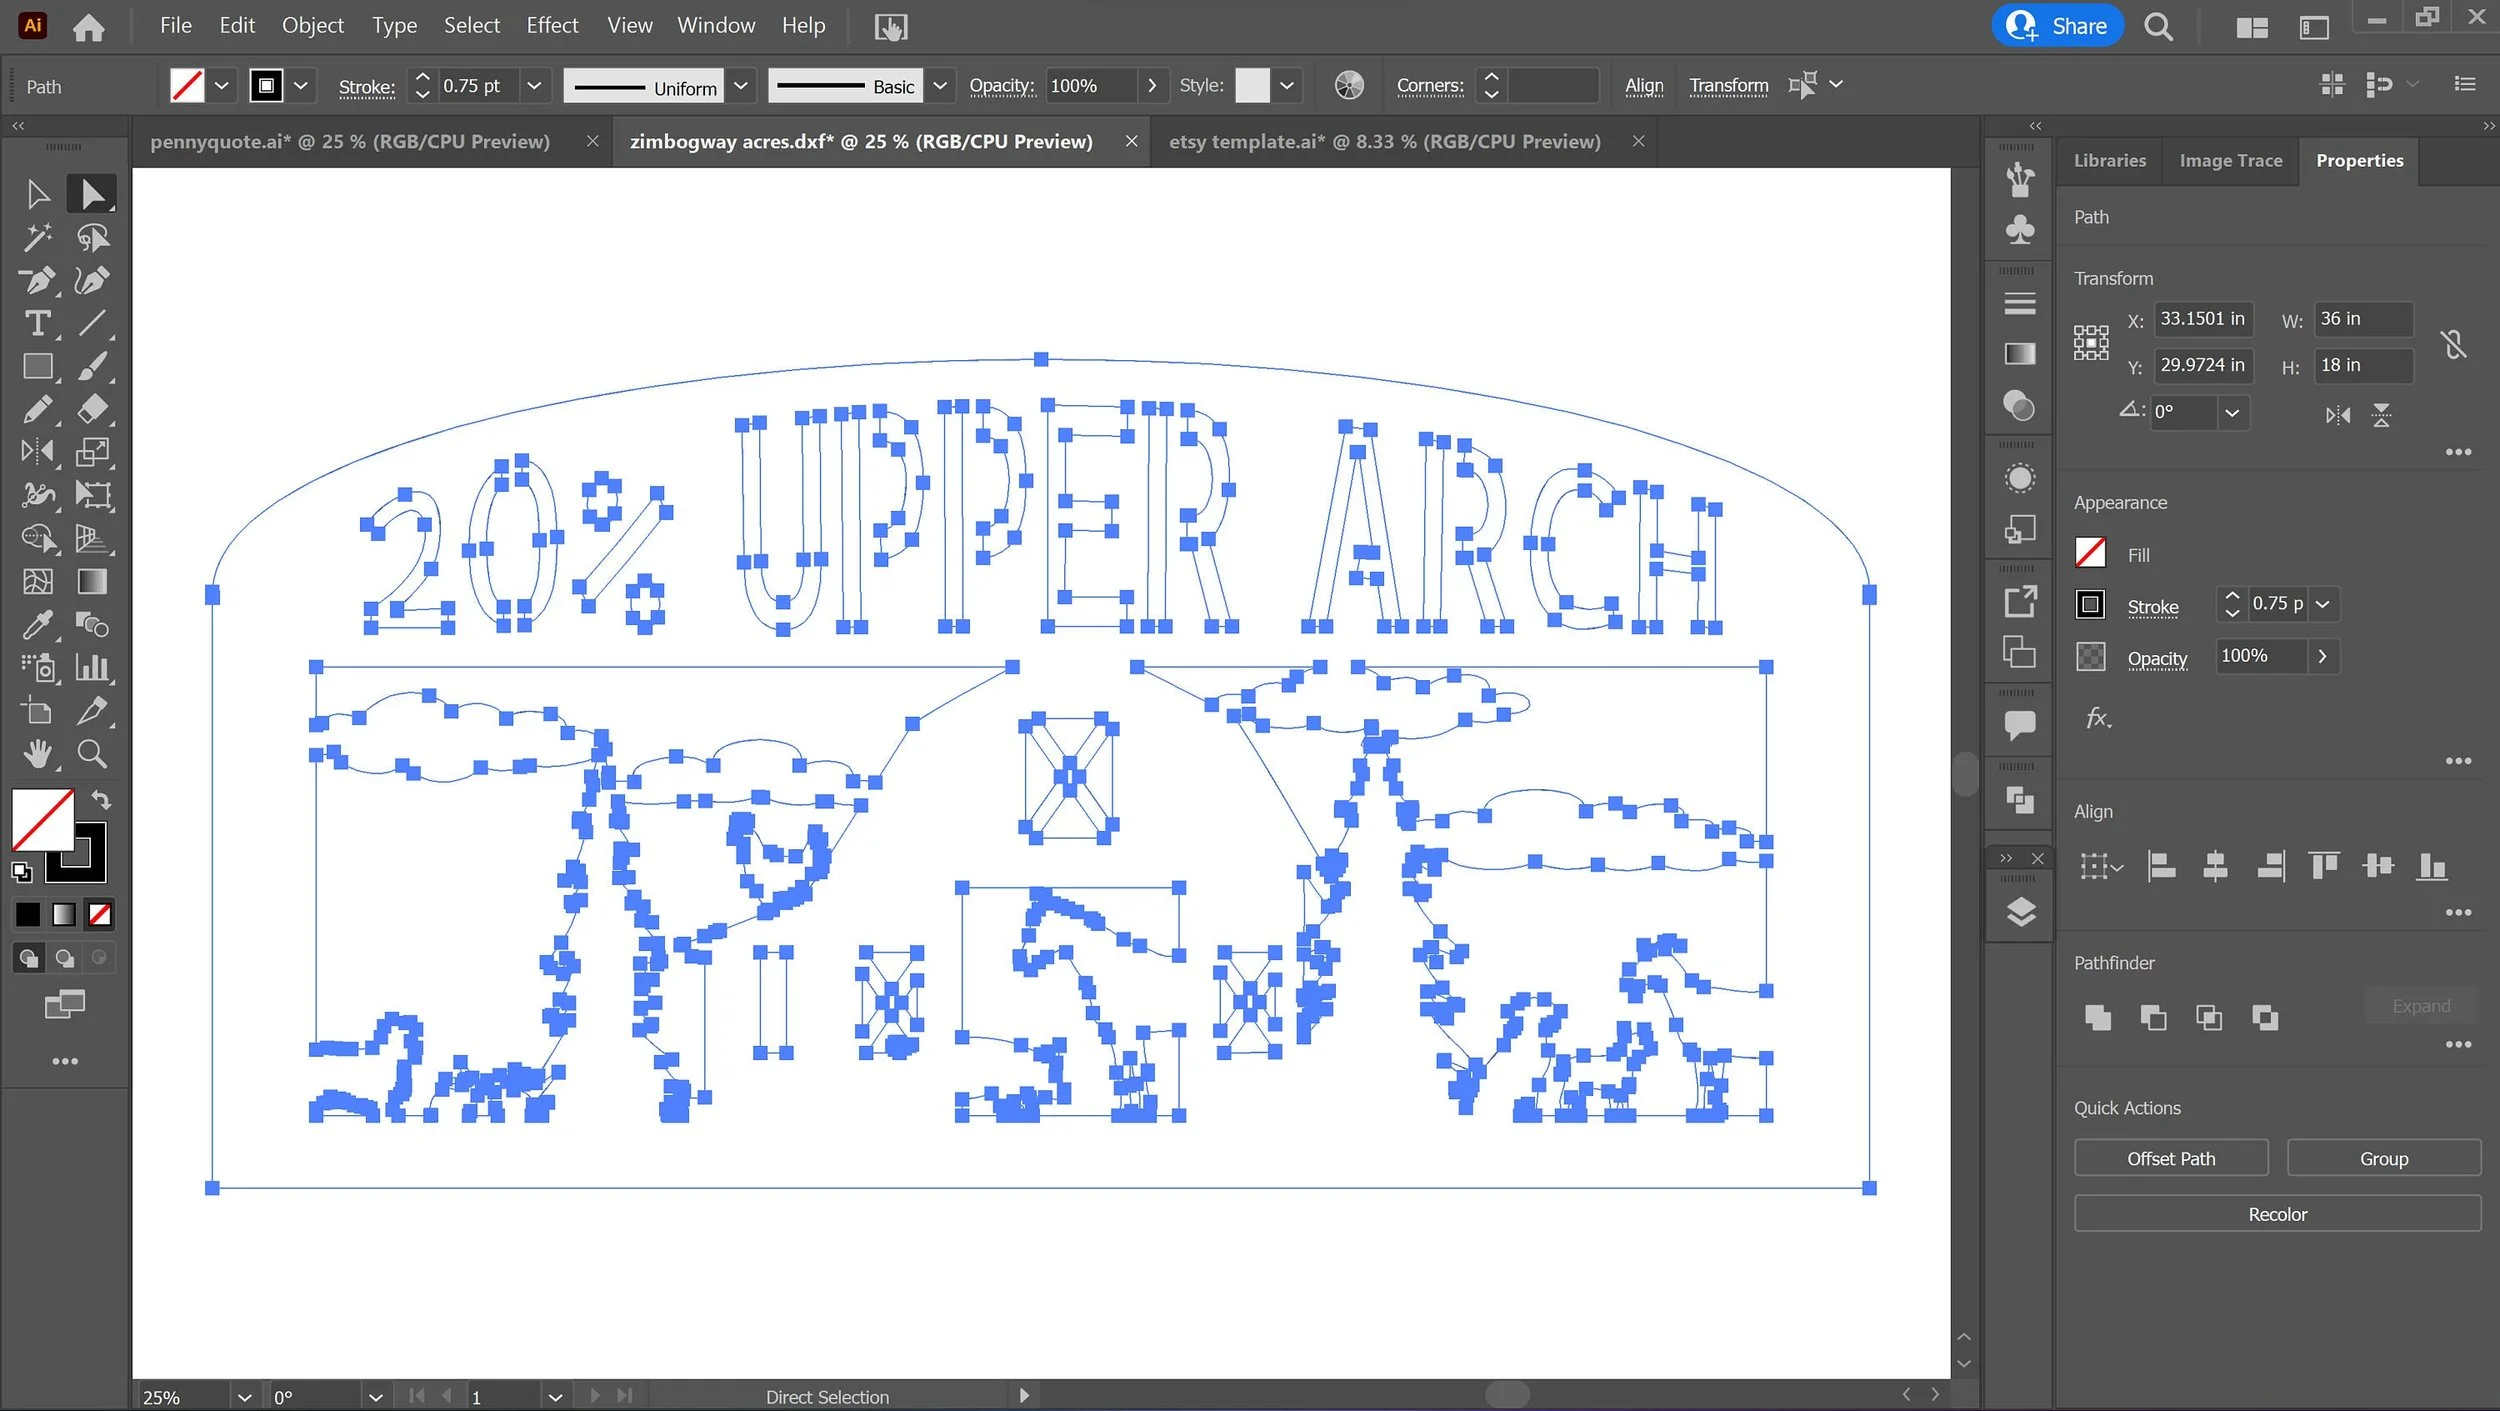The width and height of the screenshot is (2500, 1411).
Task: Select the Hand tool
Action: click(x=37, y=753)
